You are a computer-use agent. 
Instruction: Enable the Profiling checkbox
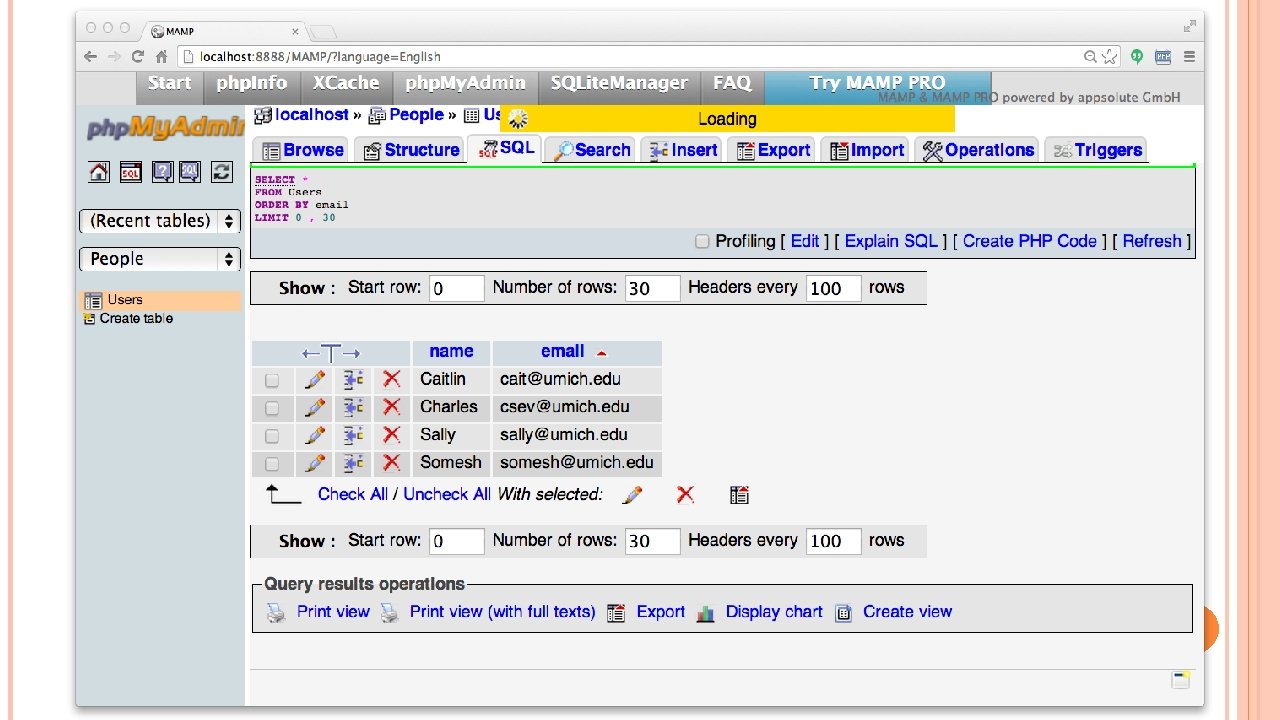(x=702, y=241)
